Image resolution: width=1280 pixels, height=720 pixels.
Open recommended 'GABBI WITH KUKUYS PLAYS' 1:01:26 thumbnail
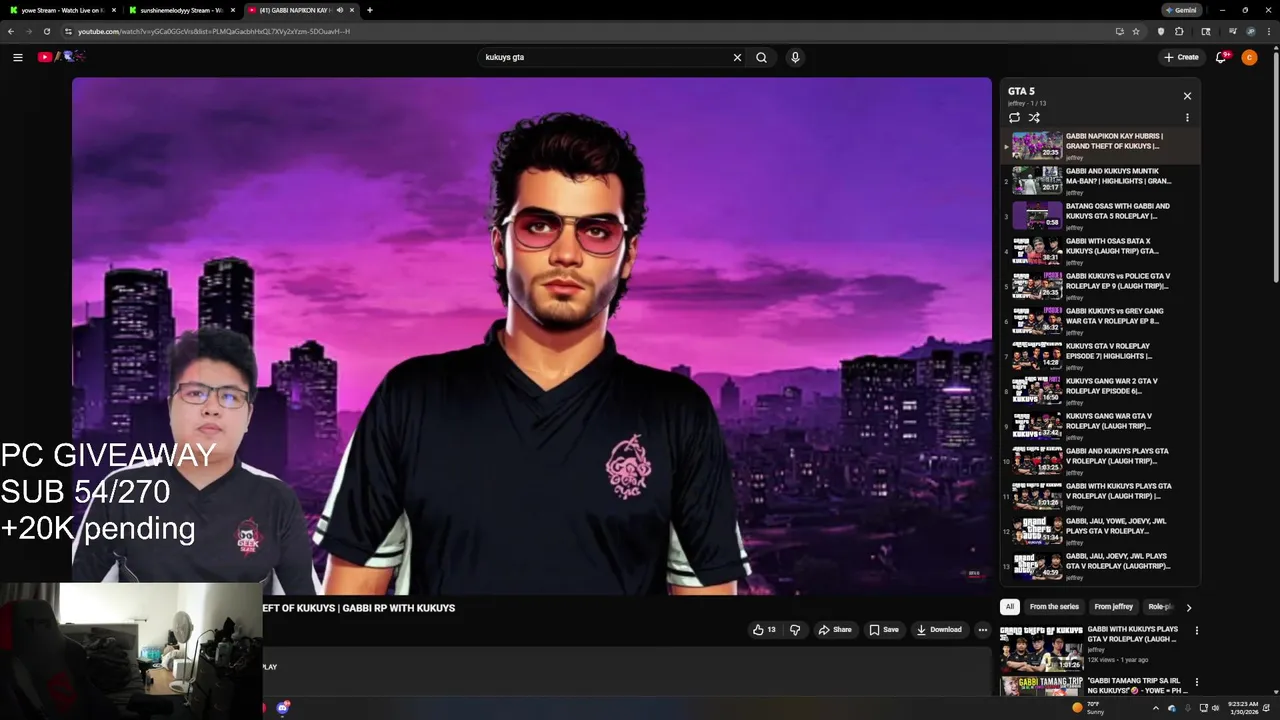click(x=1041, y=647)
